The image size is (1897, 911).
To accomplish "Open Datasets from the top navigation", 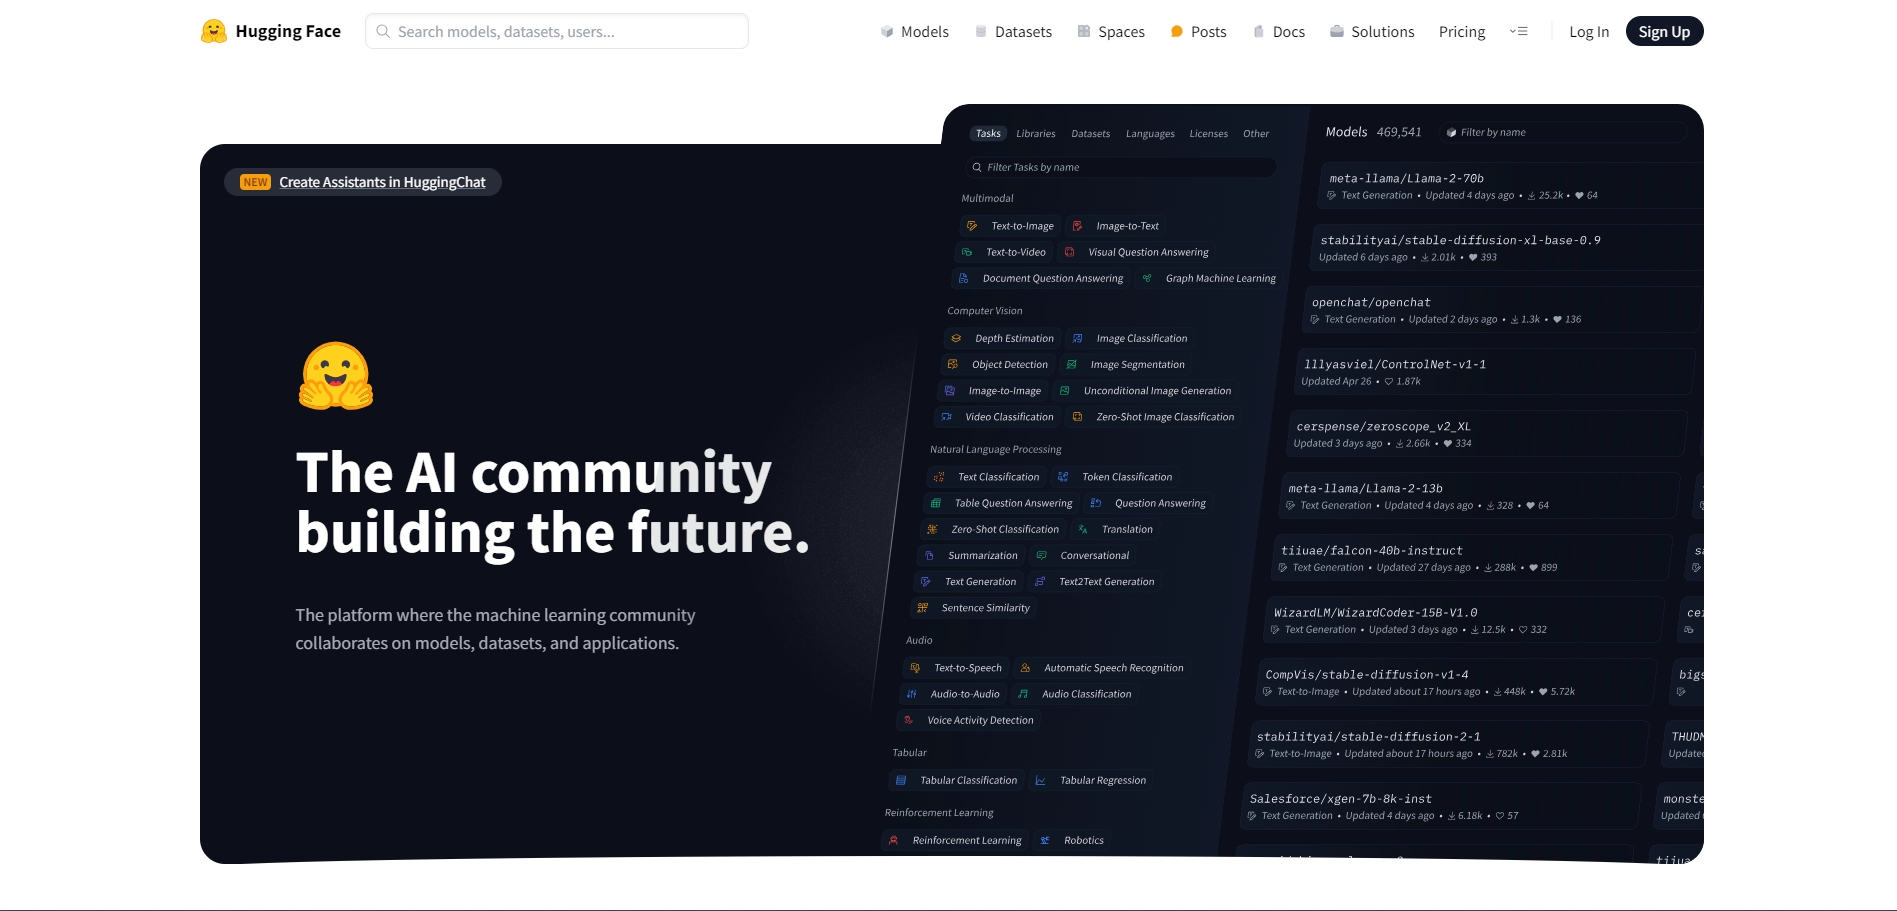I will (1013, 32).
